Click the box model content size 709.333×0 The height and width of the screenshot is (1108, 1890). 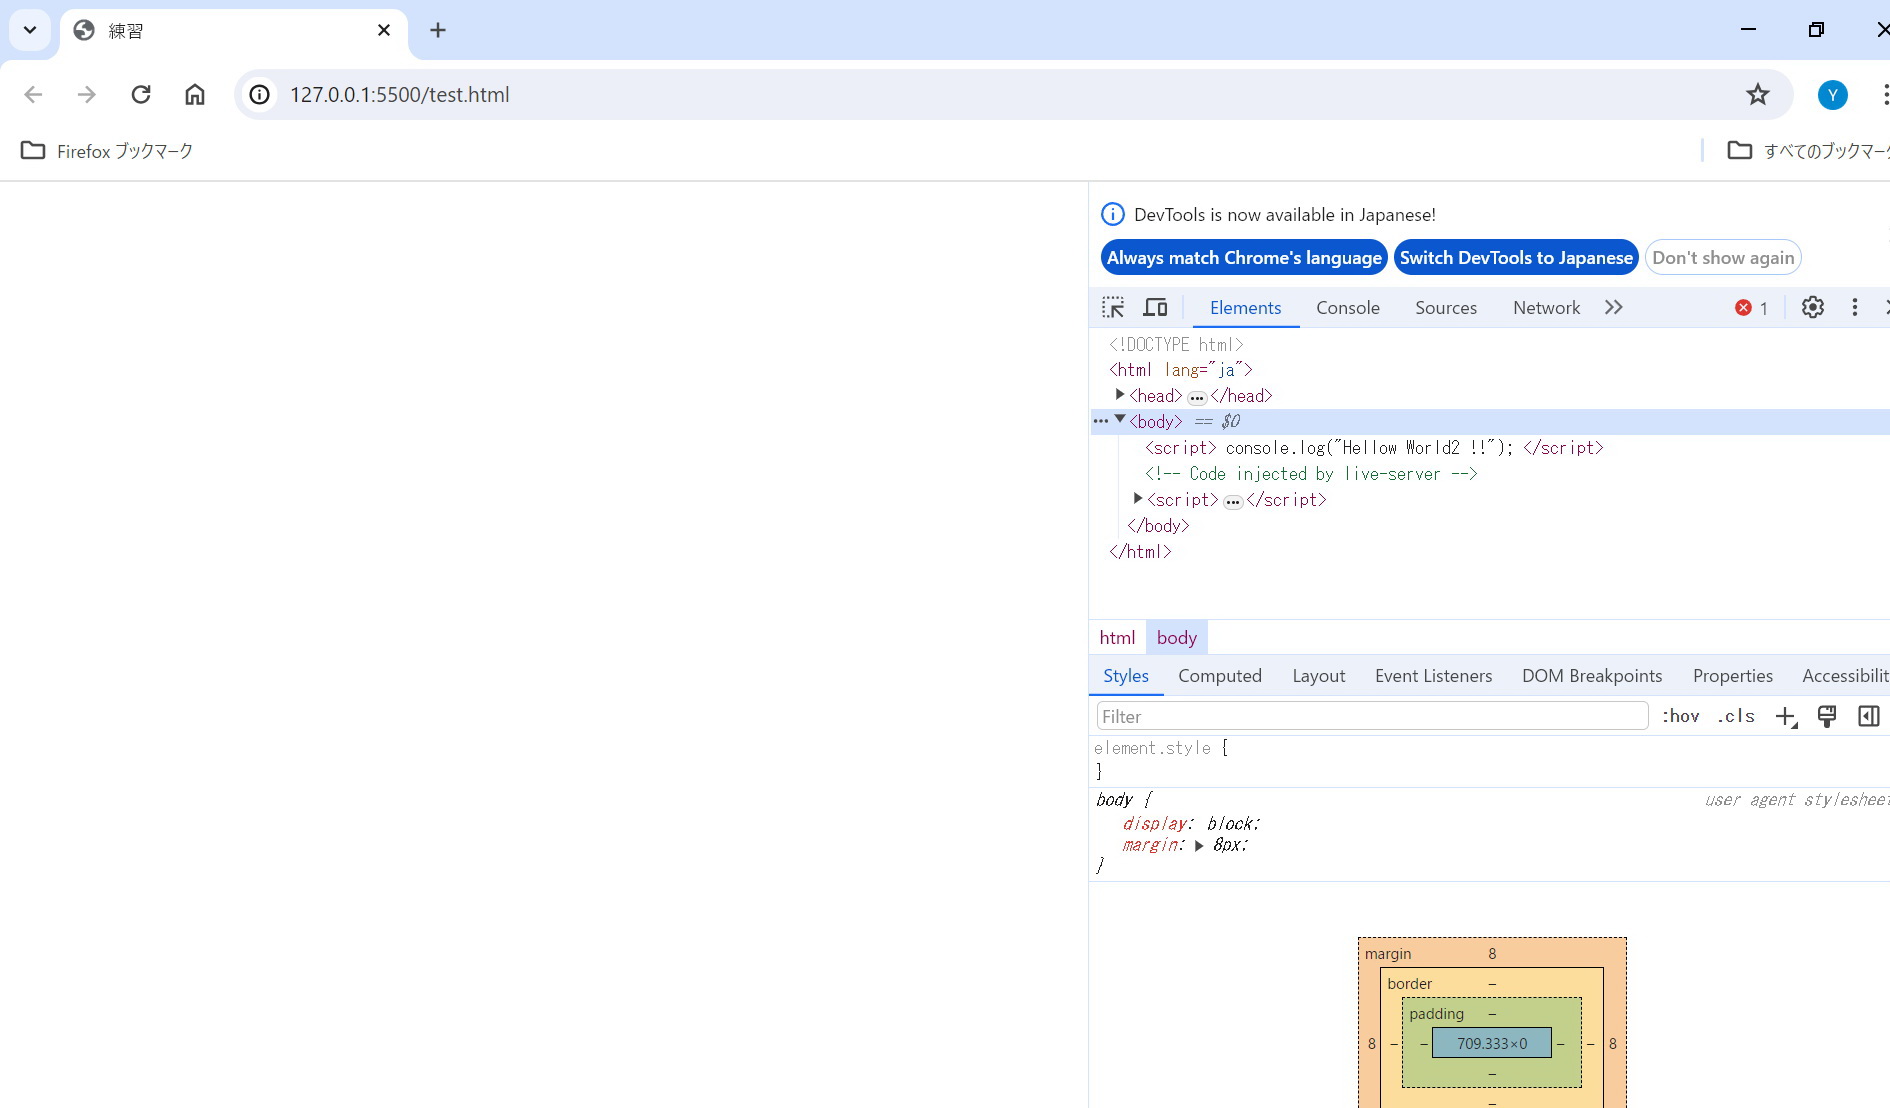click(1491, 1043)
